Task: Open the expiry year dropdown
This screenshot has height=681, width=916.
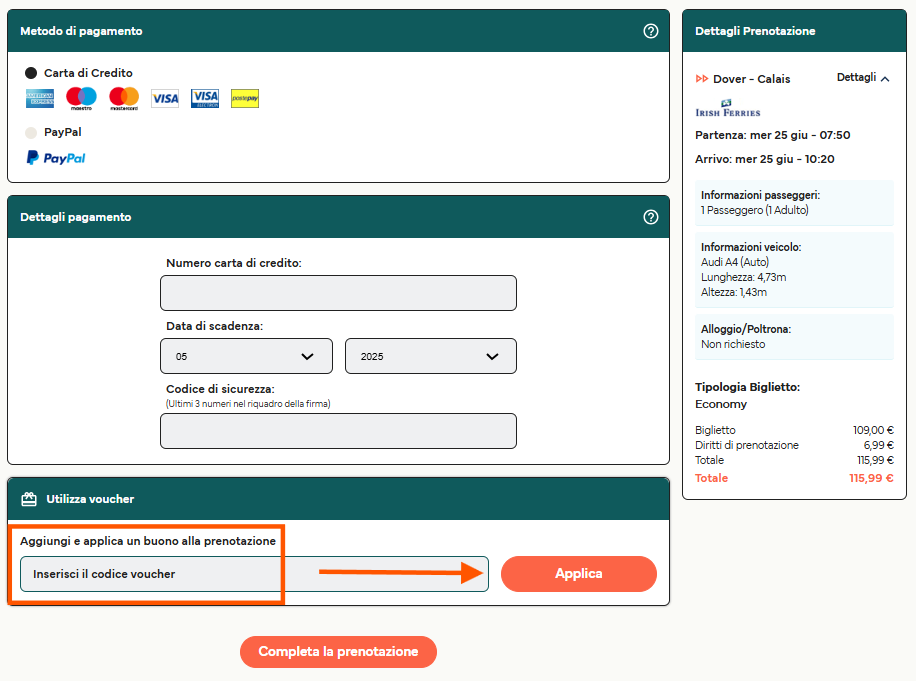Action: click(430, 356)
